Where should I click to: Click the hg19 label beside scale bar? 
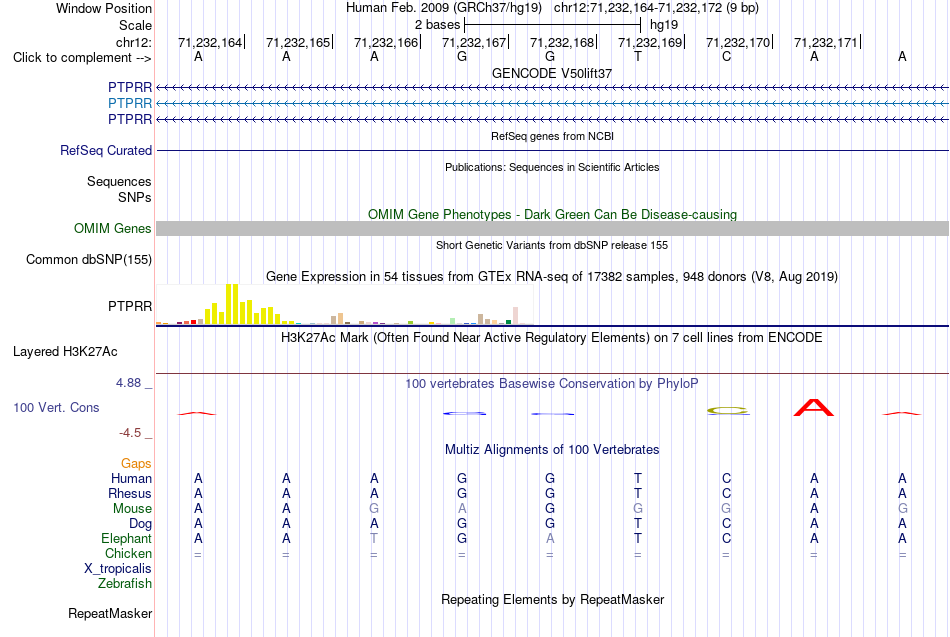[663, 25]
